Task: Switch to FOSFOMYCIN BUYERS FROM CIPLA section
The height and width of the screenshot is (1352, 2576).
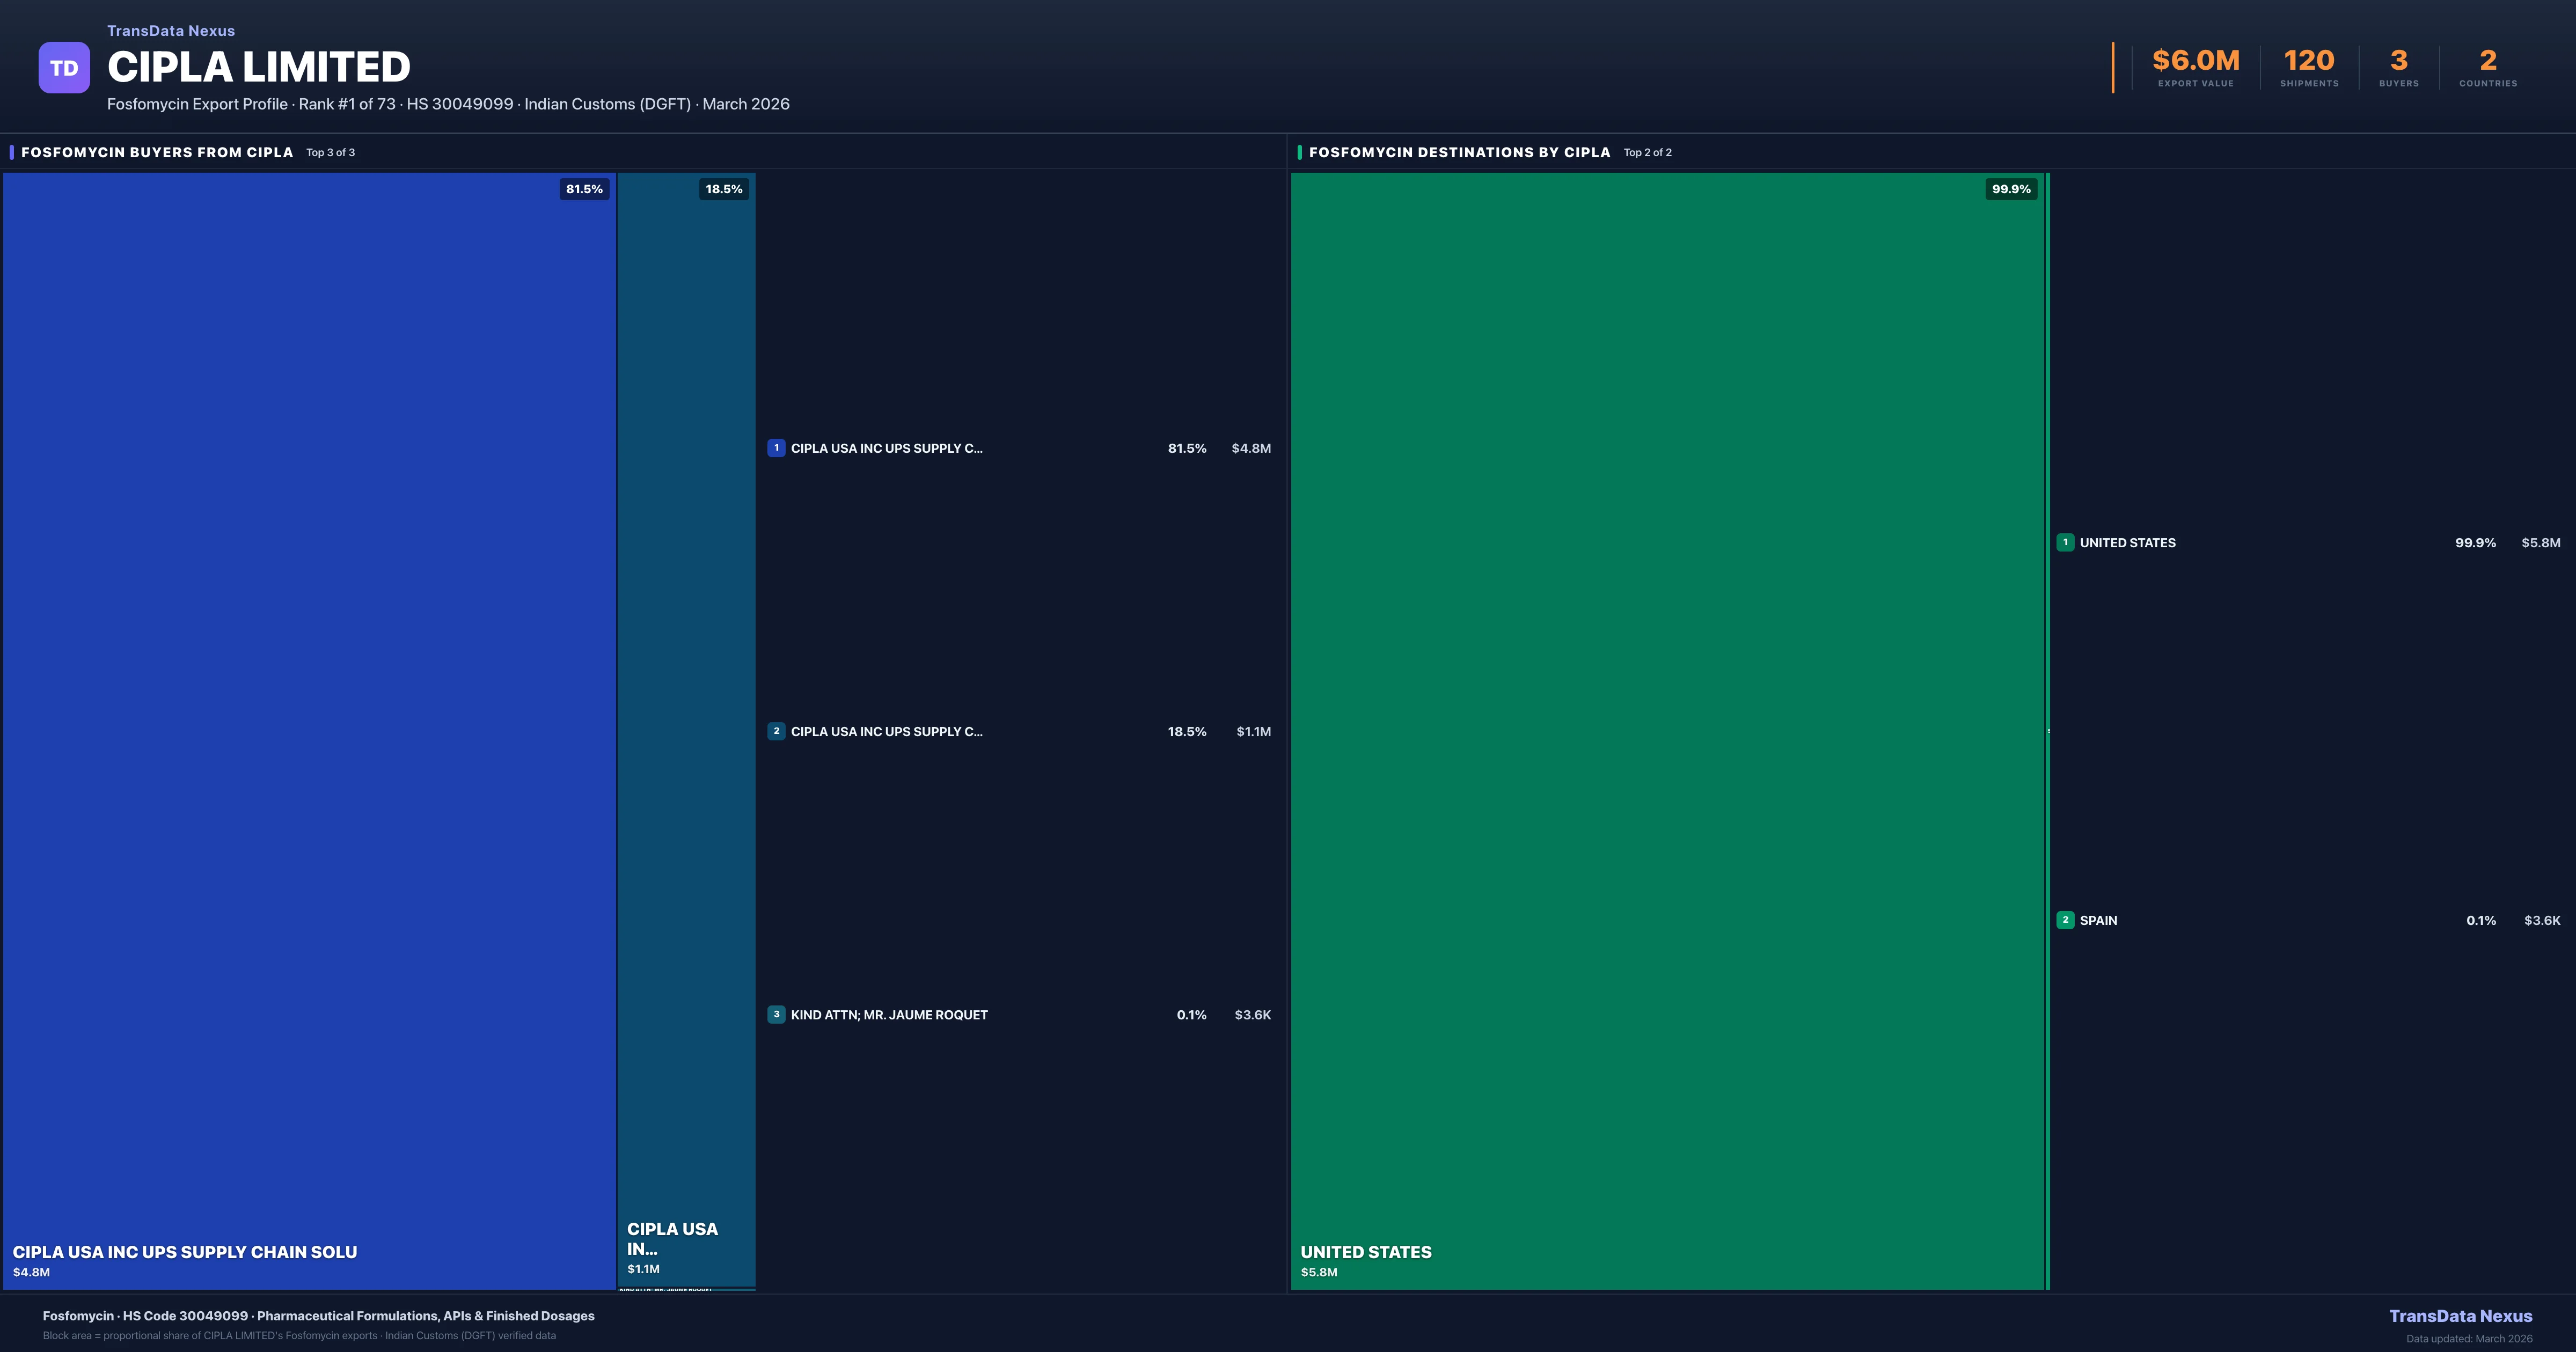Action: point(157,152)
